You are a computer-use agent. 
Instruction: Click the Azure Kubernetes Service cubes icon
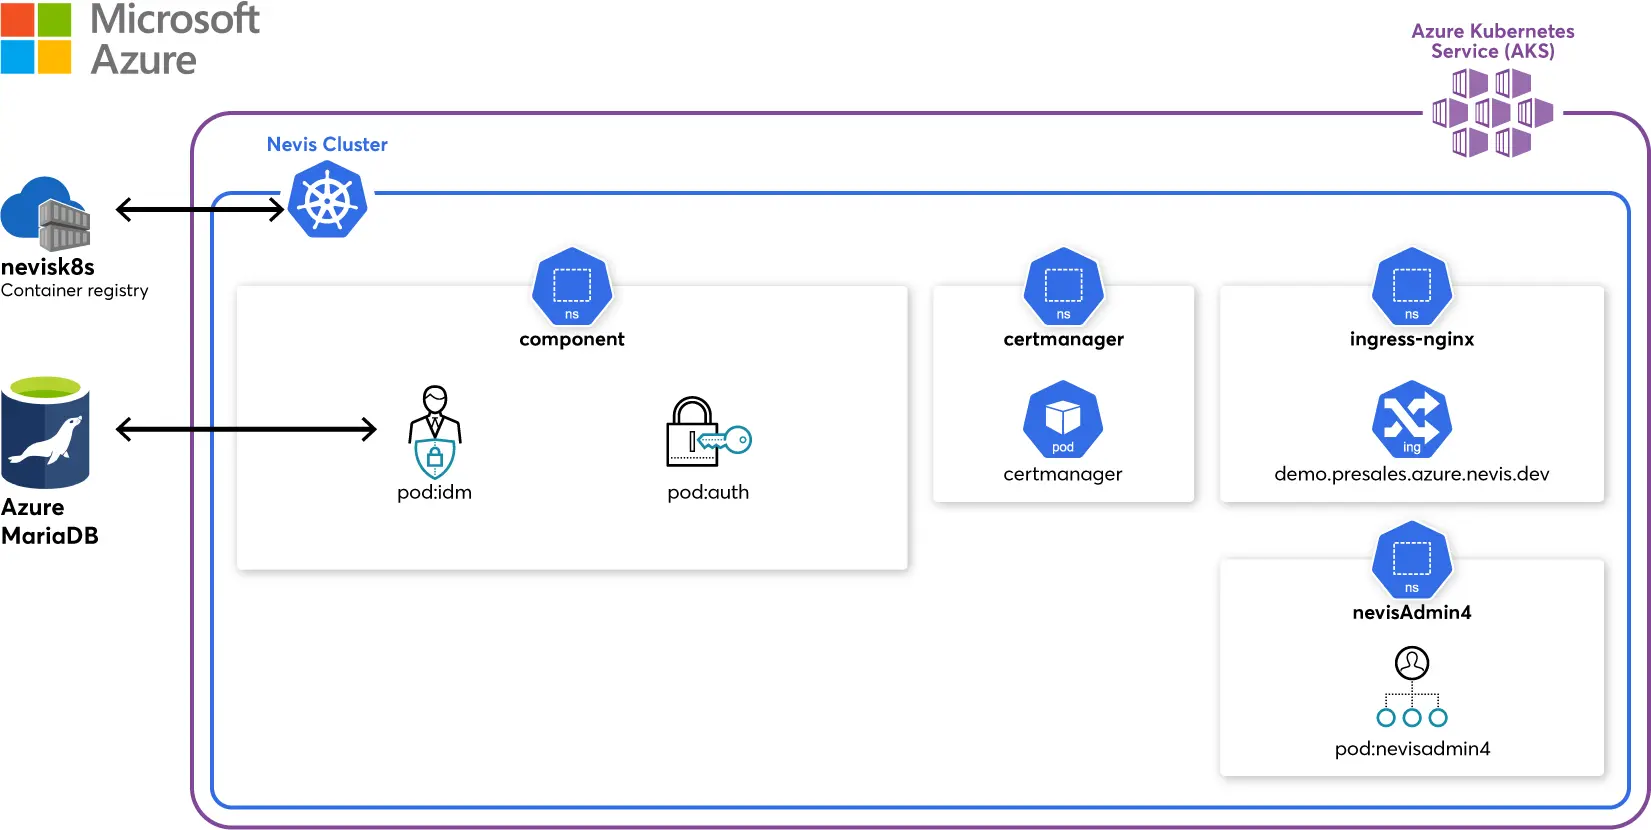pyautogui.click(x=1492, y=113)
